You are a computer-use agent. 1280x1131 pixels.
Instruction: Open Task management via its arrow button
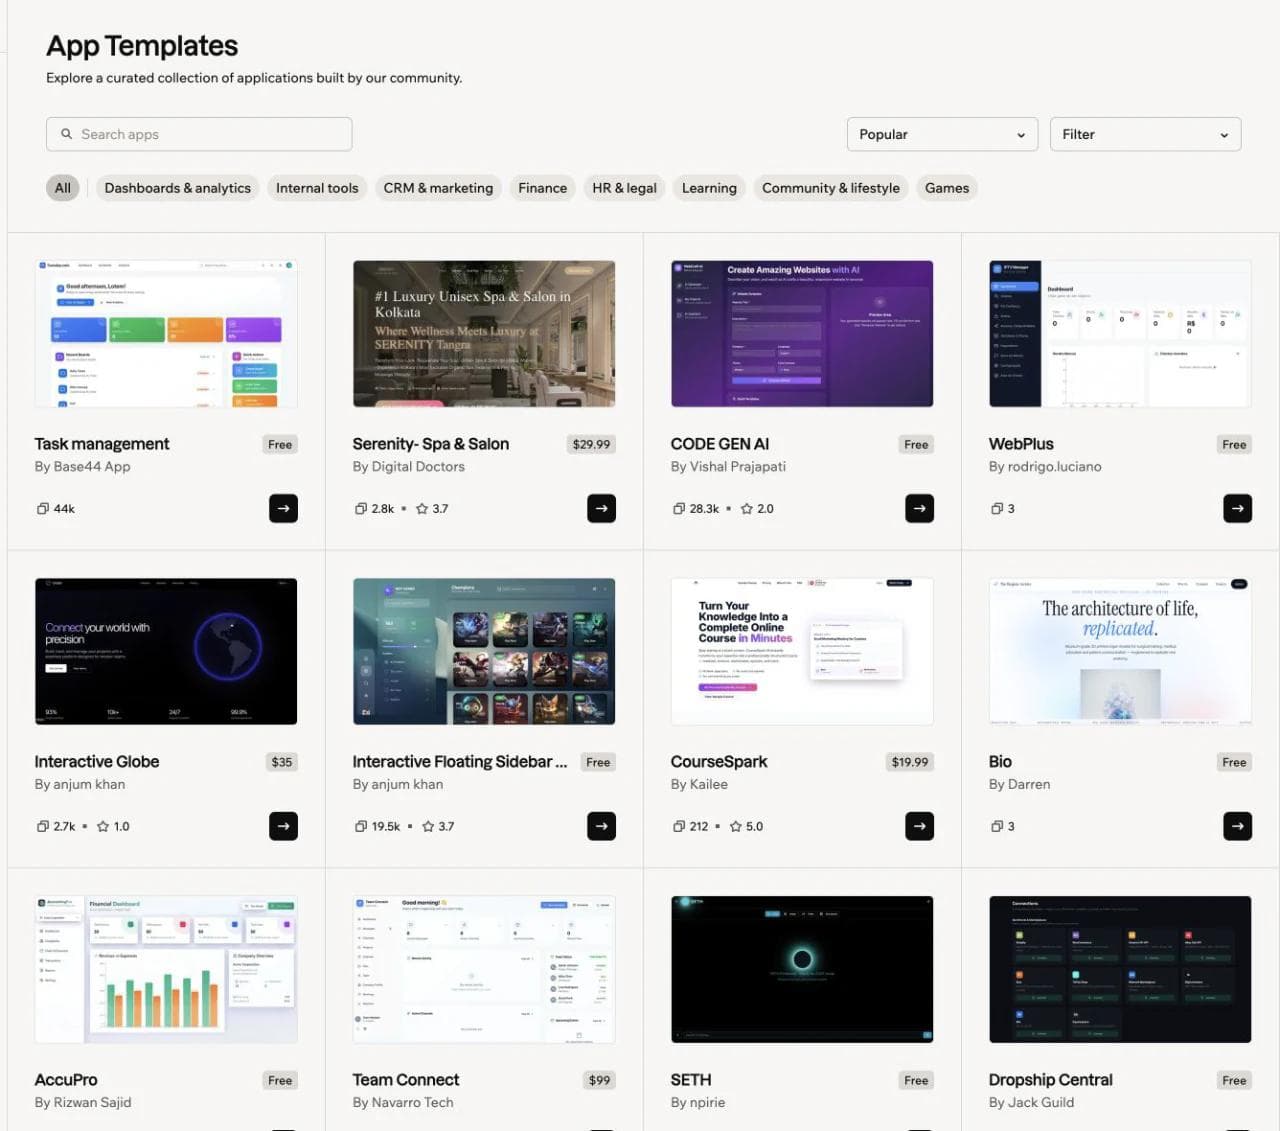coord(283,508)
